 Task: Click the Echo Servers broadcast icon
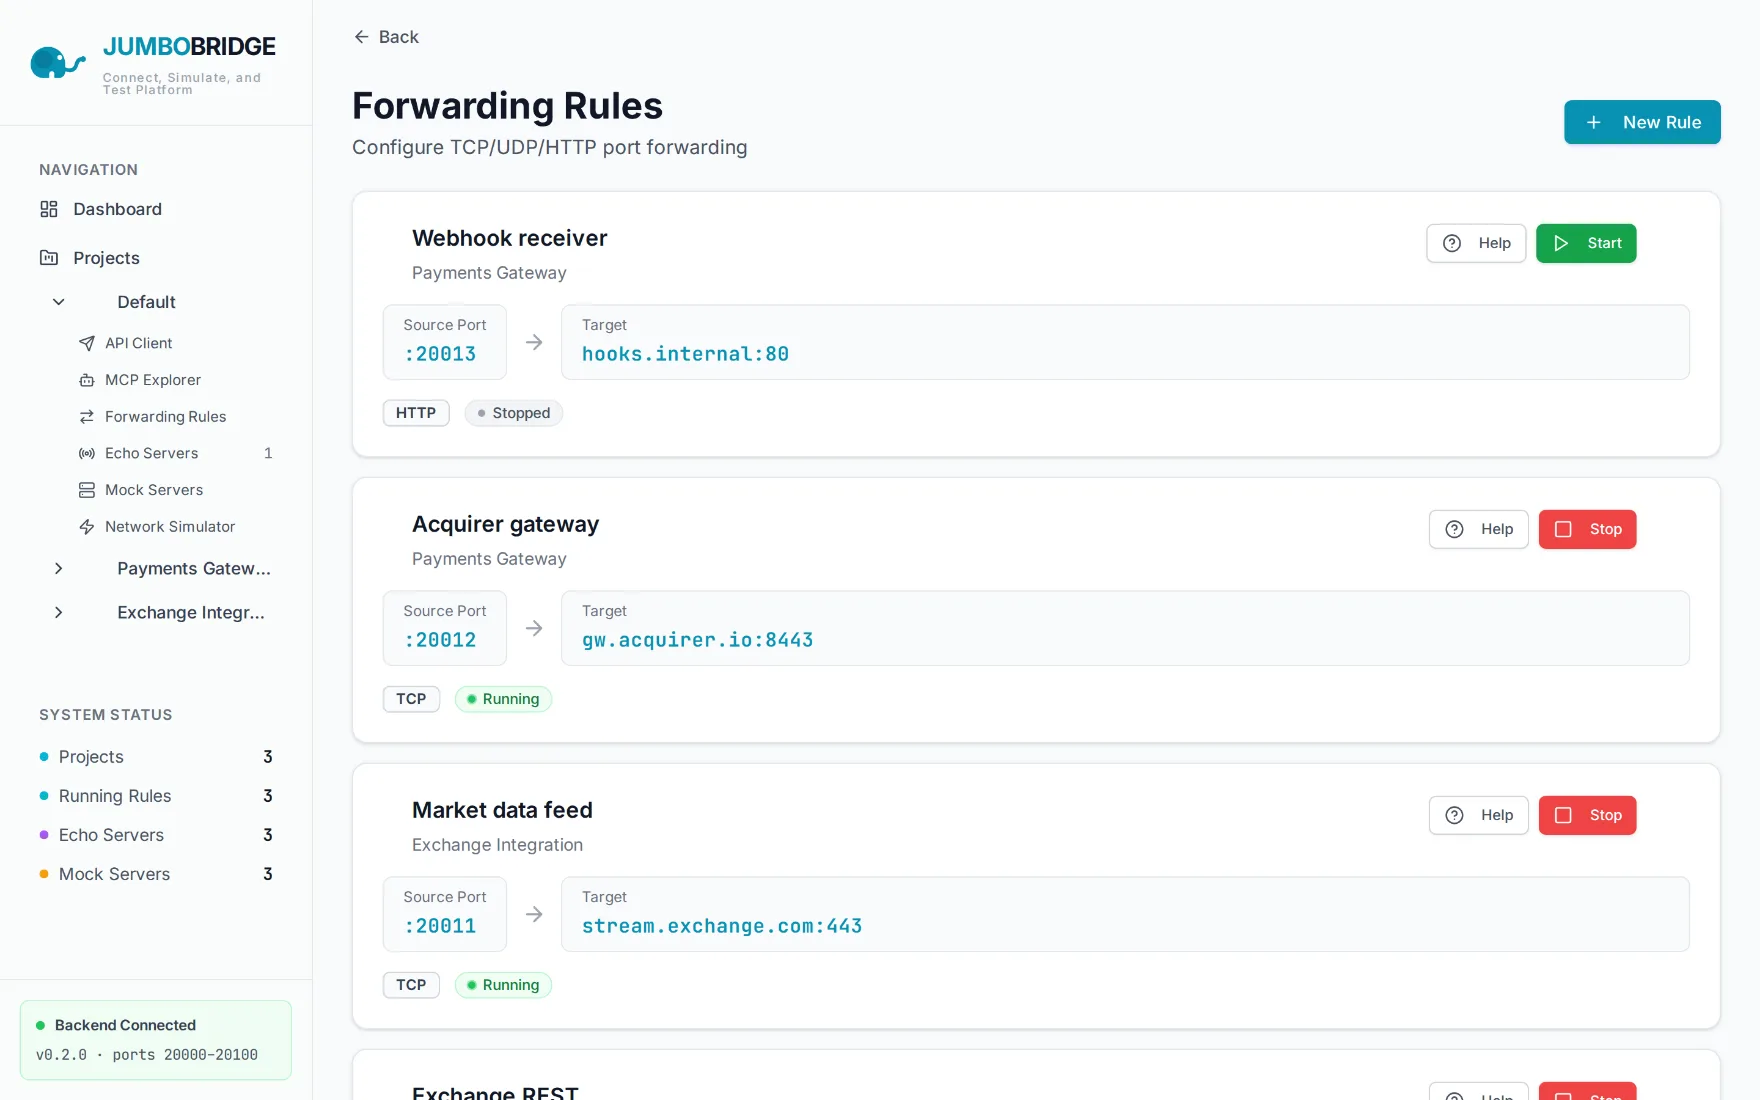tap(87, 453)
